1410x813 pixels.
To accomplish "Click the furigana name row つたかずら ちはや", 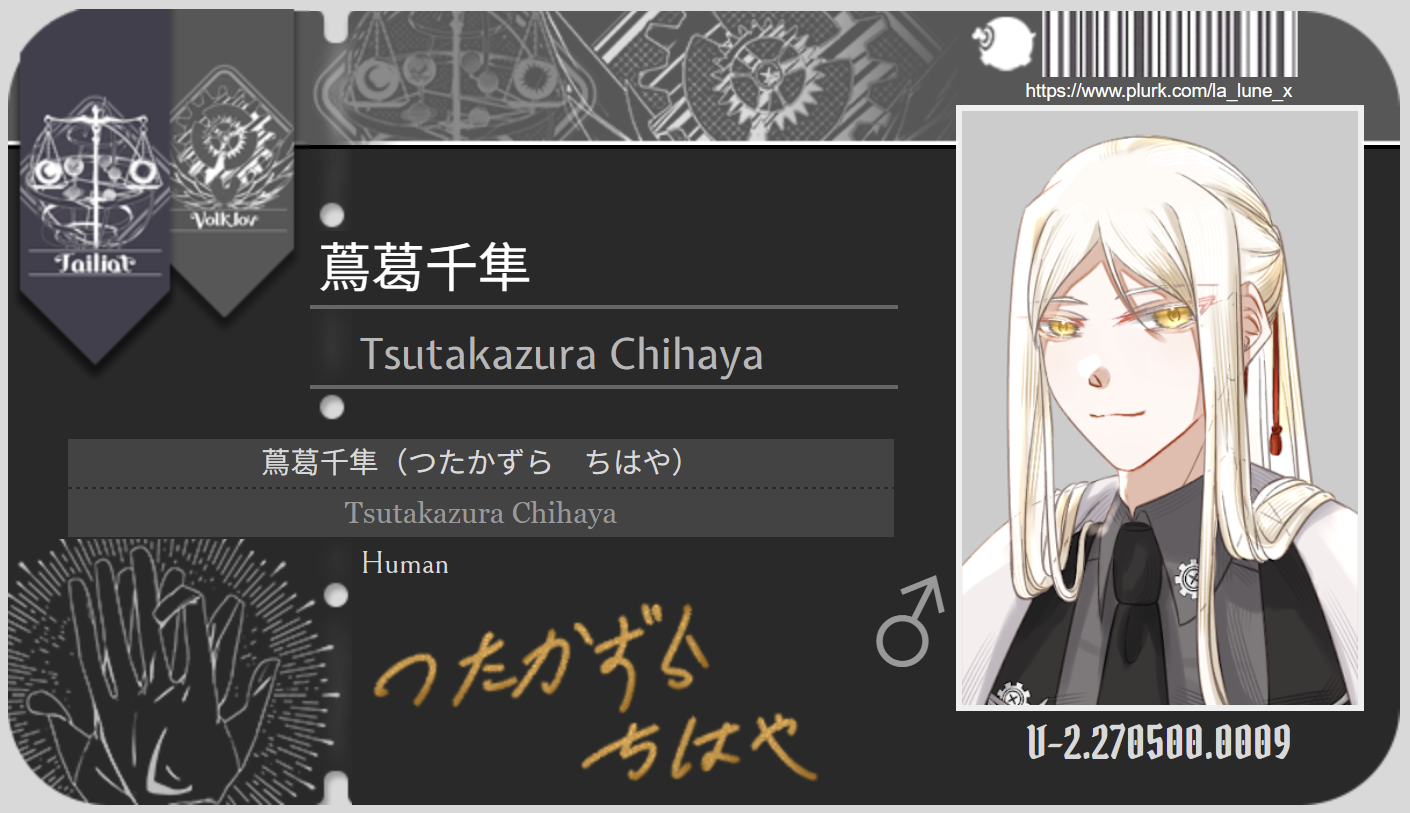I will coord(481,463).
